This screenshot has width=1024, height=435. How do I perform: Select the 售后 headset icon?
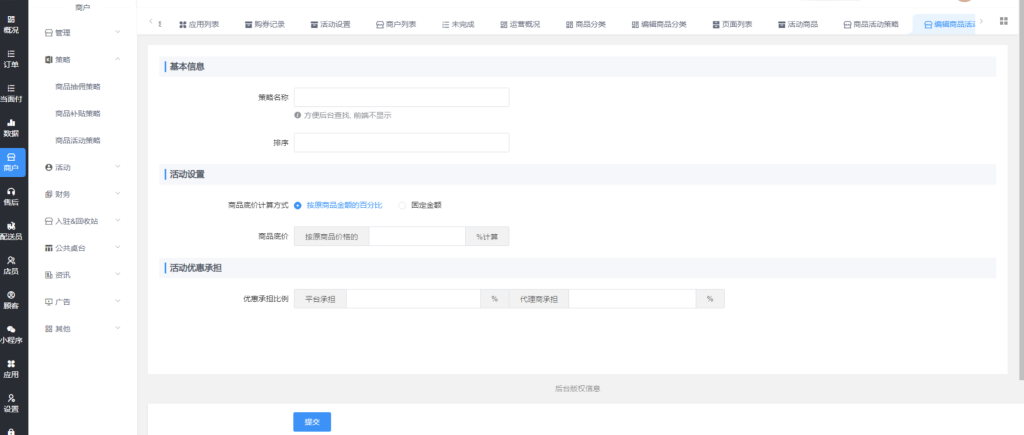click(12, 195)
